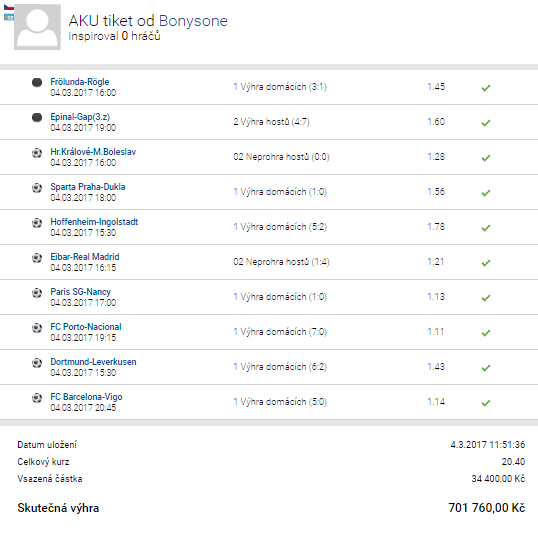Viewport: 538px width, 533px height.
Task: Open the Dortmund-Leverkusen match link
Action: pyautogui.click(x=93, y=362)
